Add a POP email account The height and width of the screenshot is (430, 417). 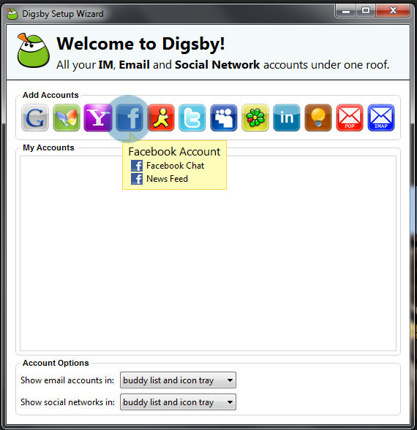350,118
